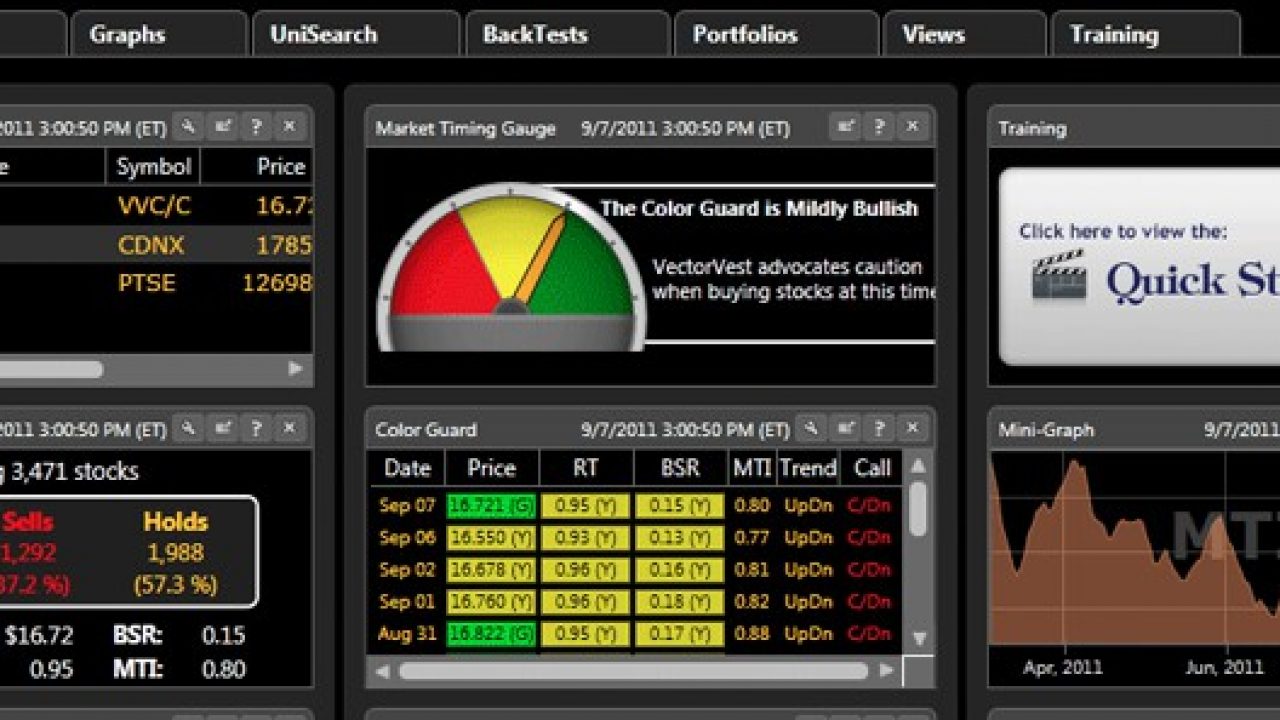Click the 0.88 MTI value cell
This screenshot has width=1280, height=720.
(752, 633)
